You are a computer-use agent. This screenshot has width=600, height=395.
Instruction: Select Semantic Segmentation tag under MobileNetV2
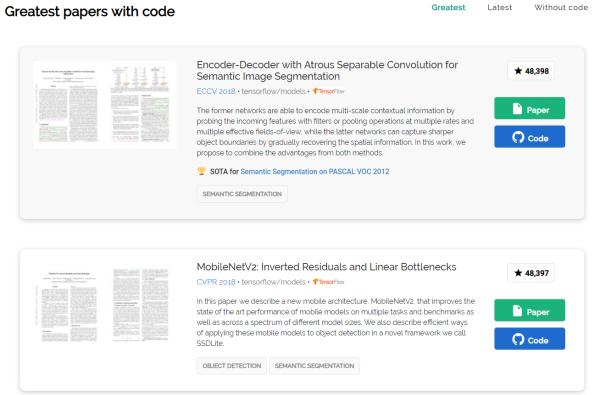(x=314, y=366)
